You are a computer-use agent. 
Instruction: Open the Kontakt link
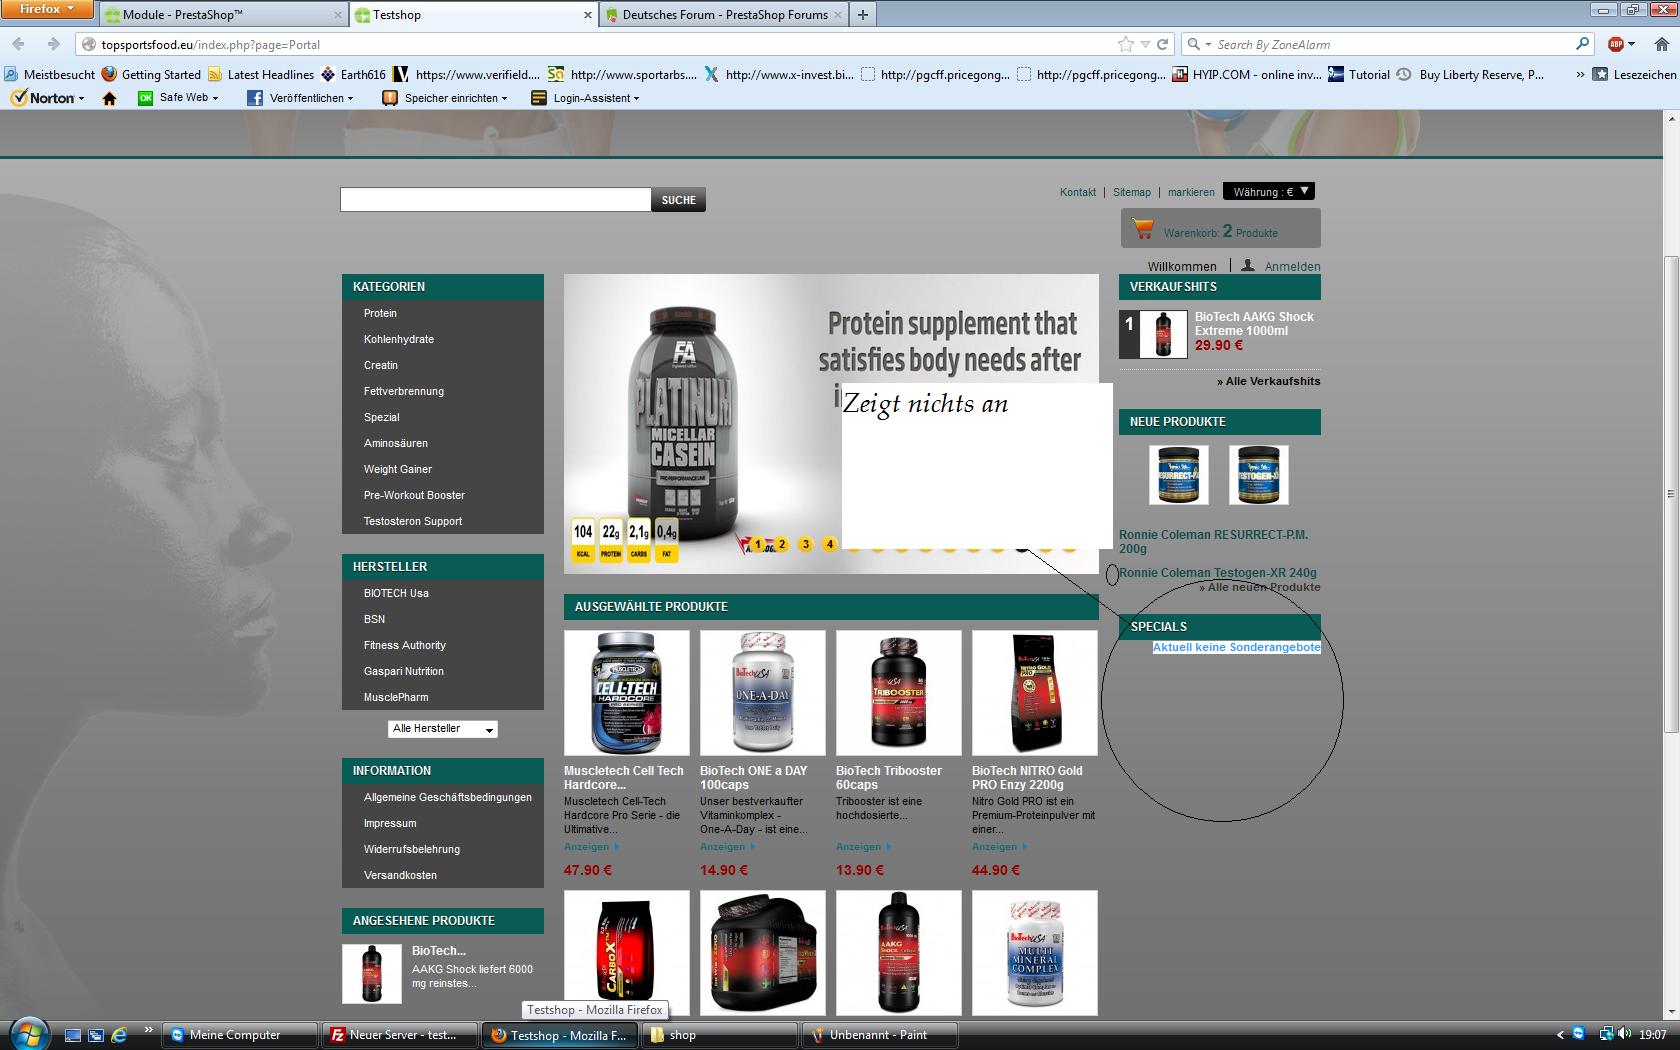1078,192
